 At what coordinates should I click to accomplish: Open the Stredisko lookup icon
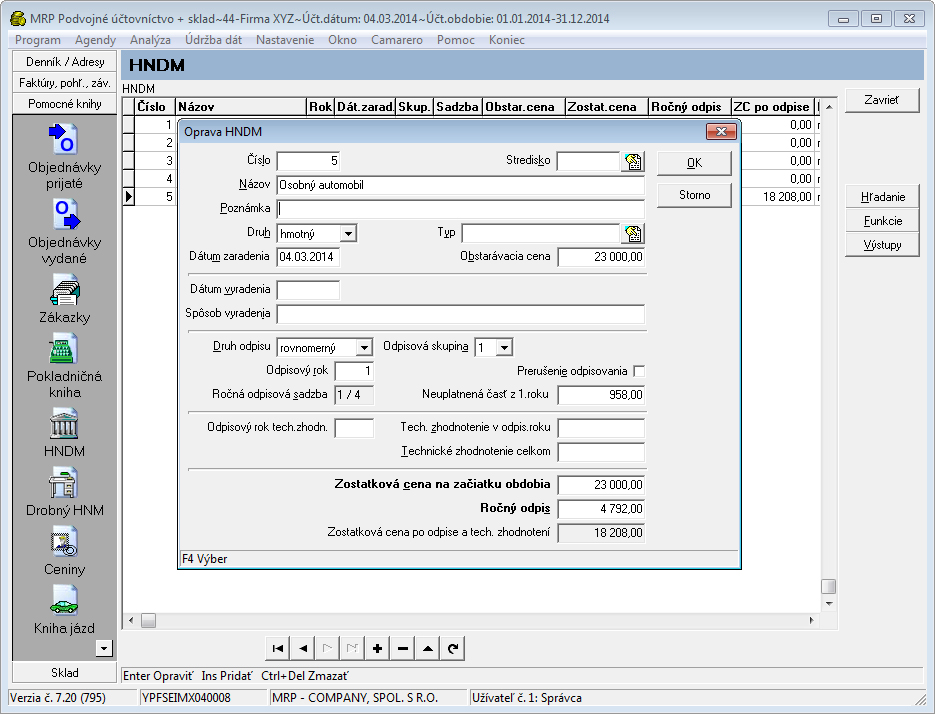click(x=633, y=161)
